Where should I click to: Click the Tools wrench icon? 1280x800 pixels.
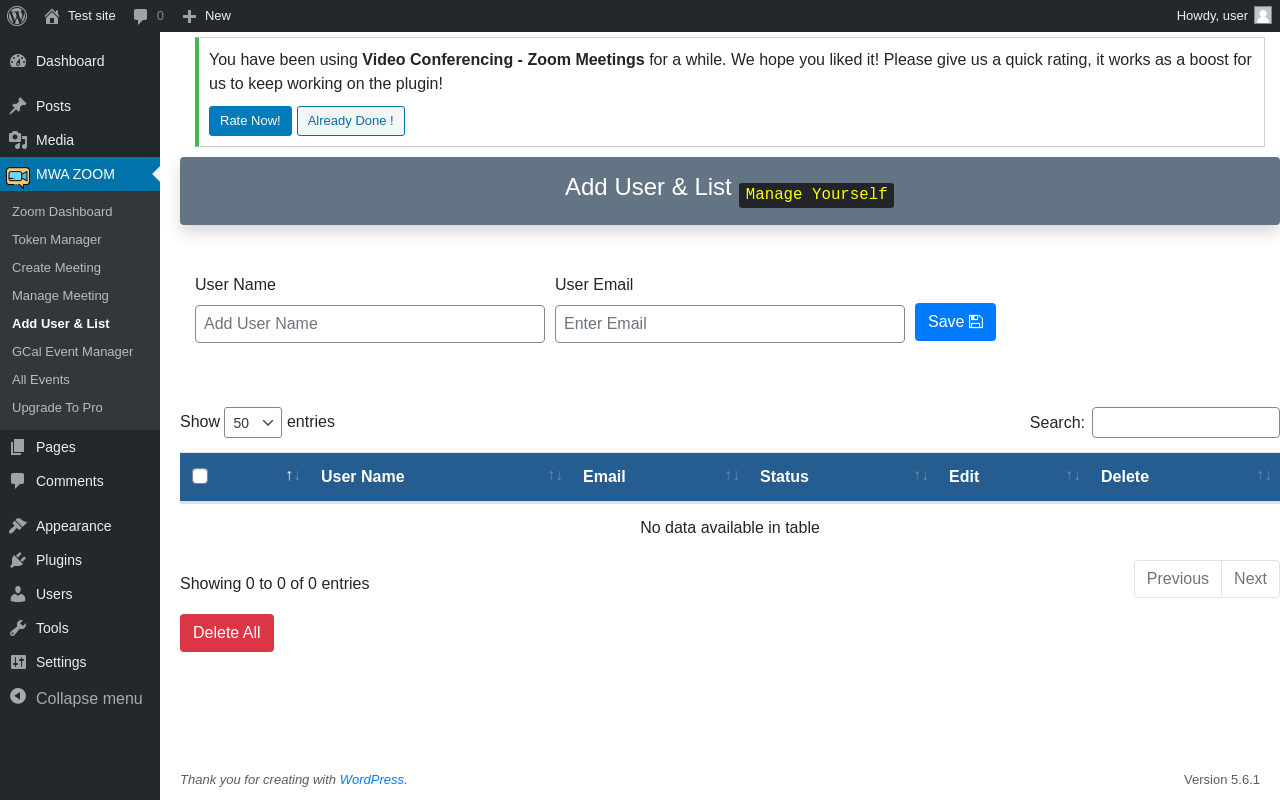(x=18, y=628)
